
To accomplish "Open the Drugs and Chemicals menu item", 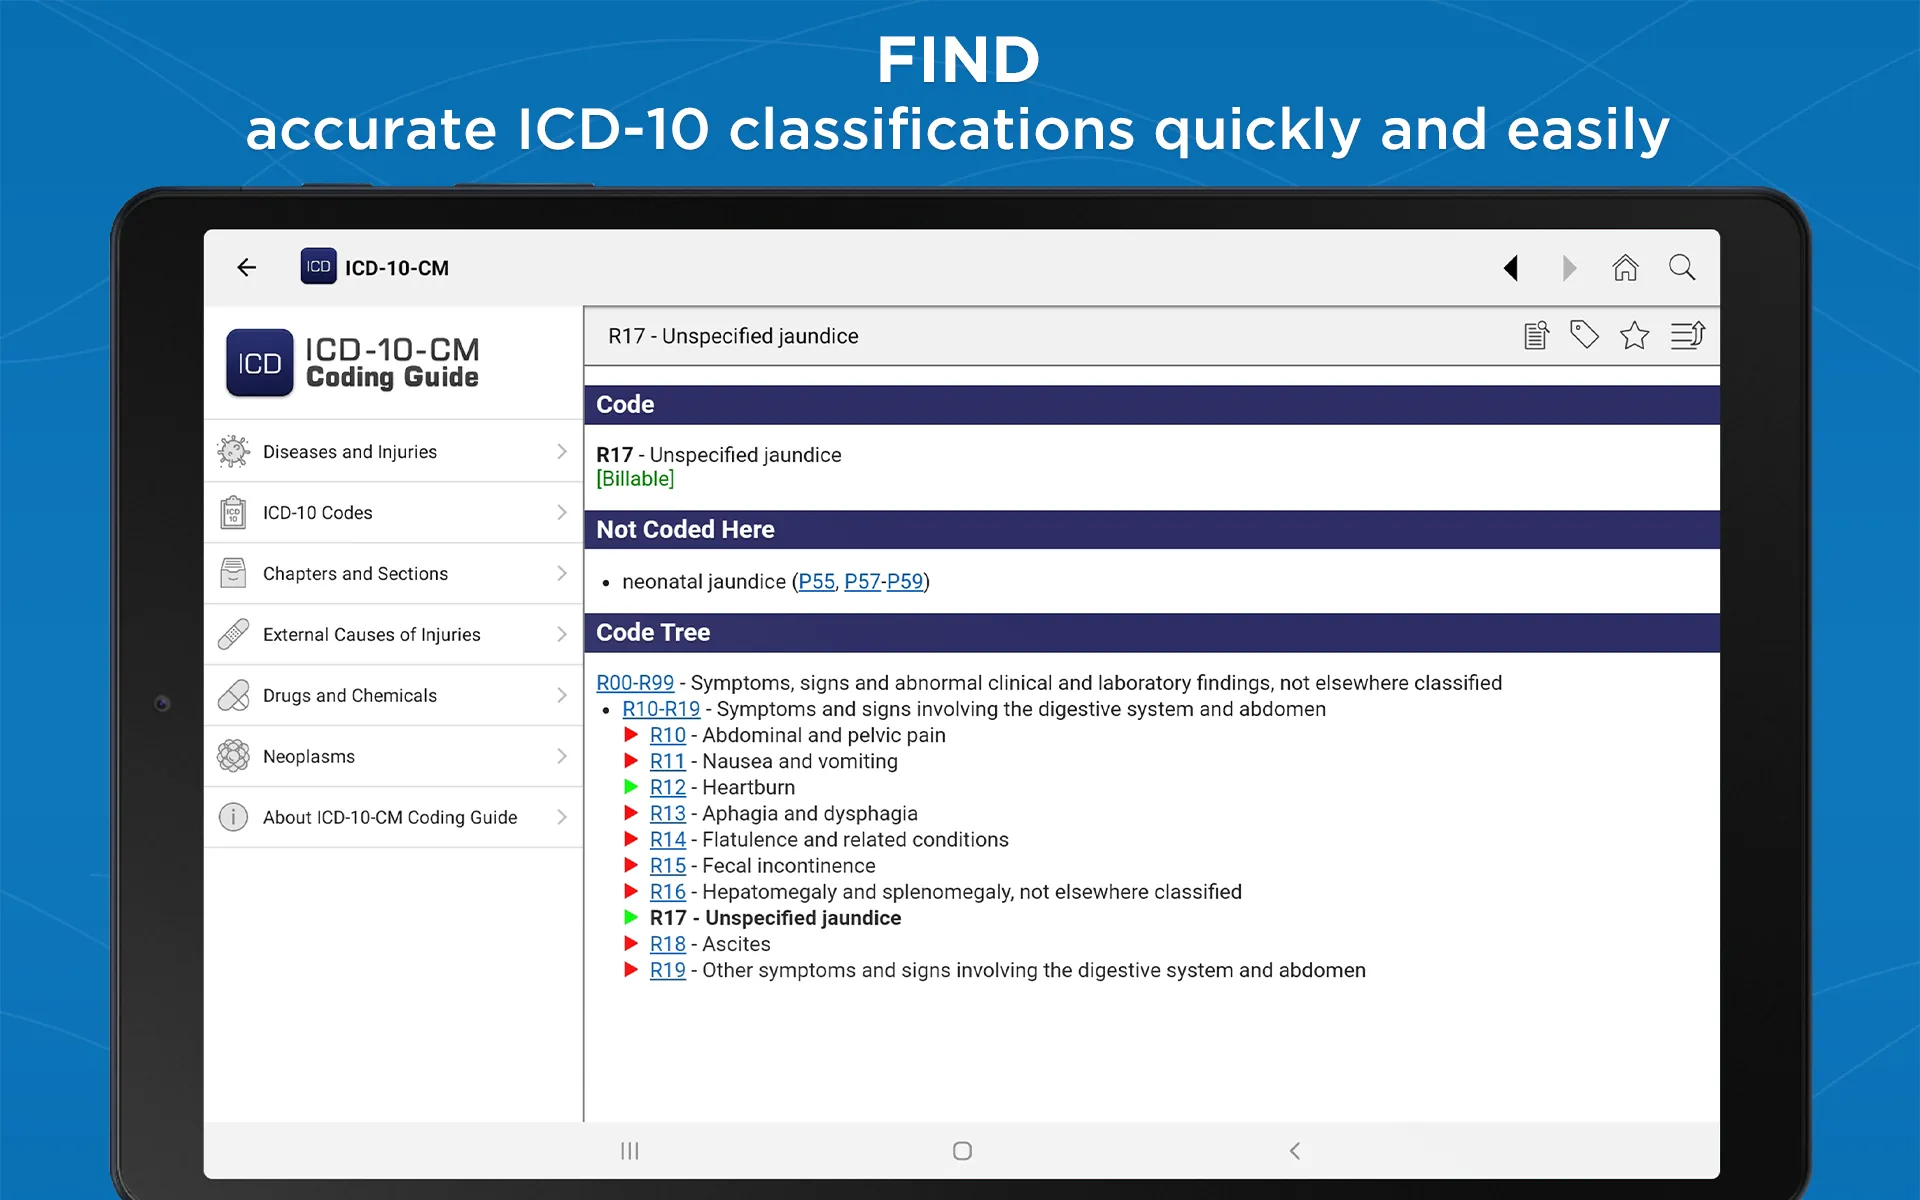I will 394,695.
